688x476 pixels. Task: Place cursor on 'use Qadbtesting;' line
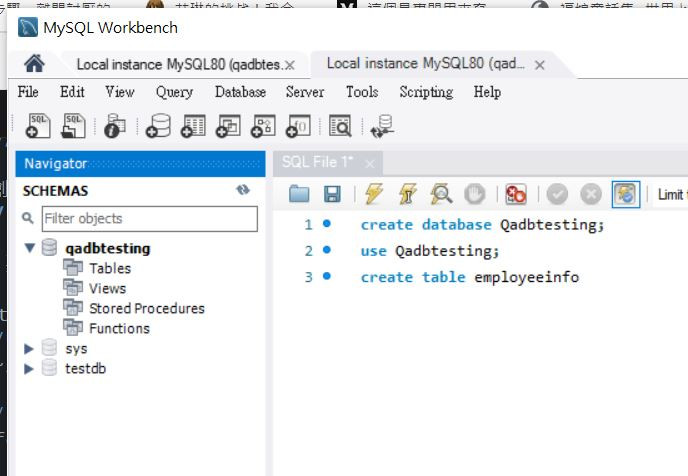[x=430, y=251]
